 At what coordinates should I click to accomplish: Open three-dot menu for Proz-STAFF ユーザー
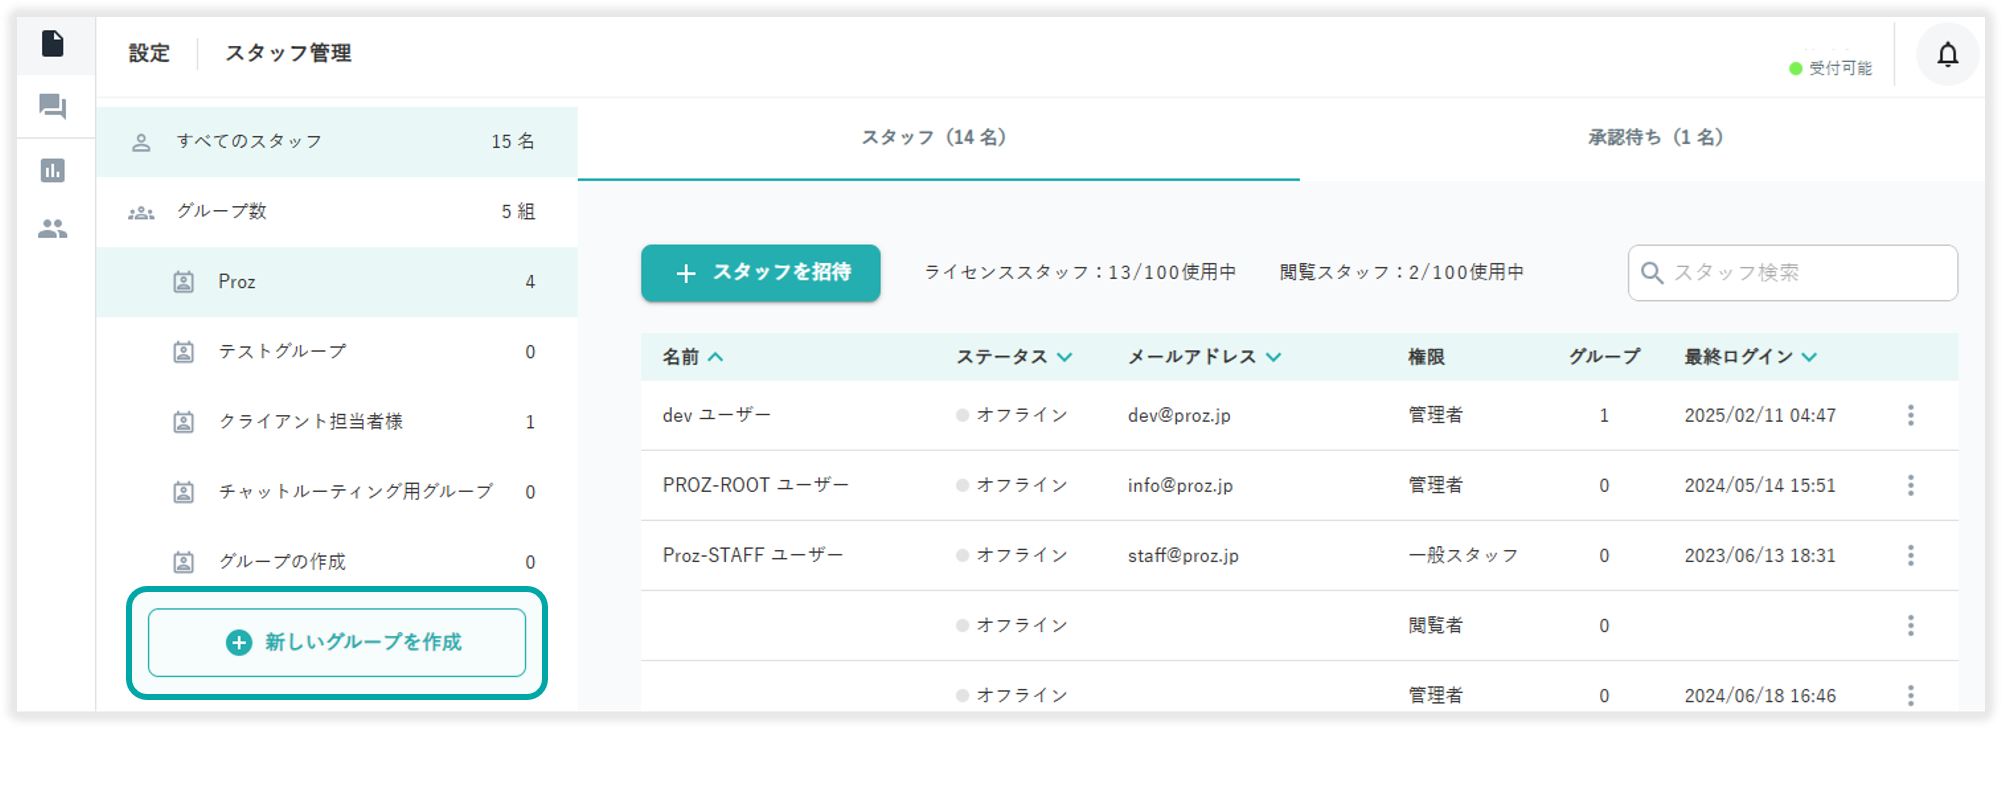coord(1910,555)
